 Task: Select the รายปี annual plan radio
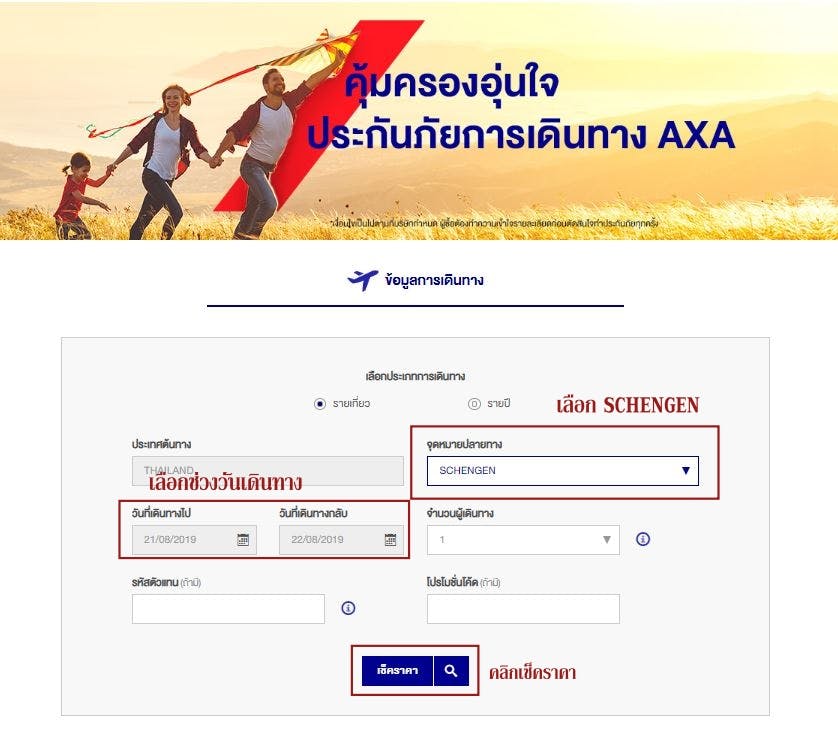point(474,404)
